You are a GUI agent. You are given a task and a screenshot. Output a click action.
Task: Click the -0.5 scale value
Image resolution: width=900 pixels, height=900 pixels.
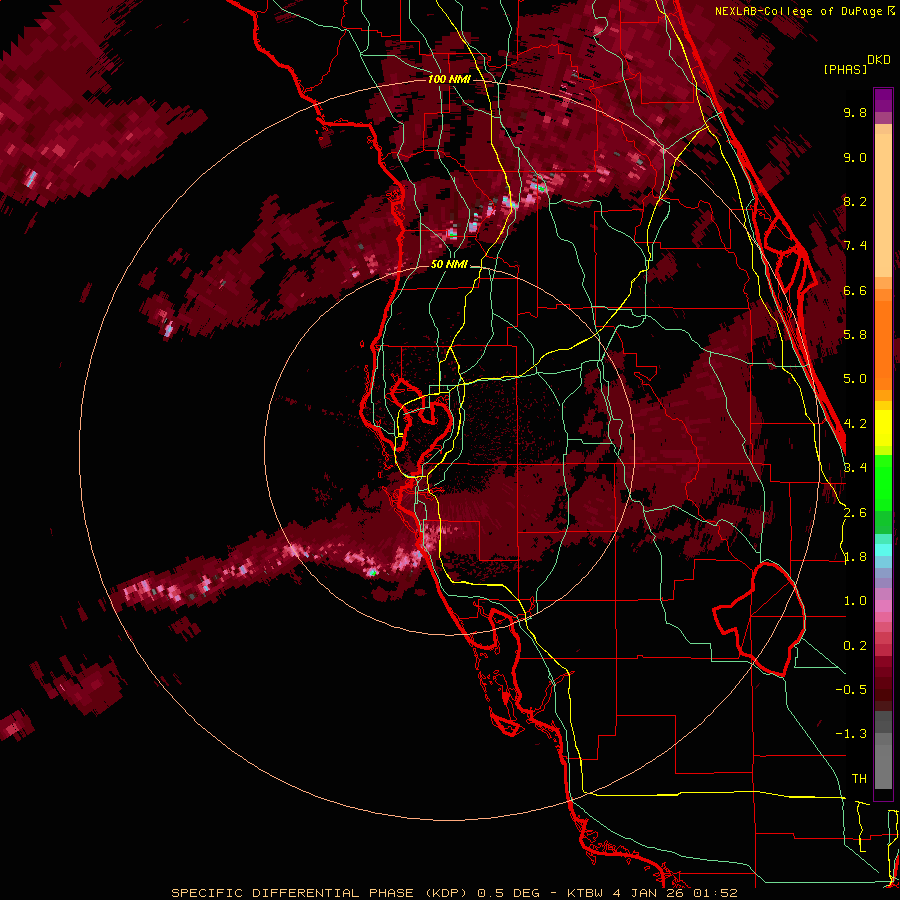click(851, 690)
